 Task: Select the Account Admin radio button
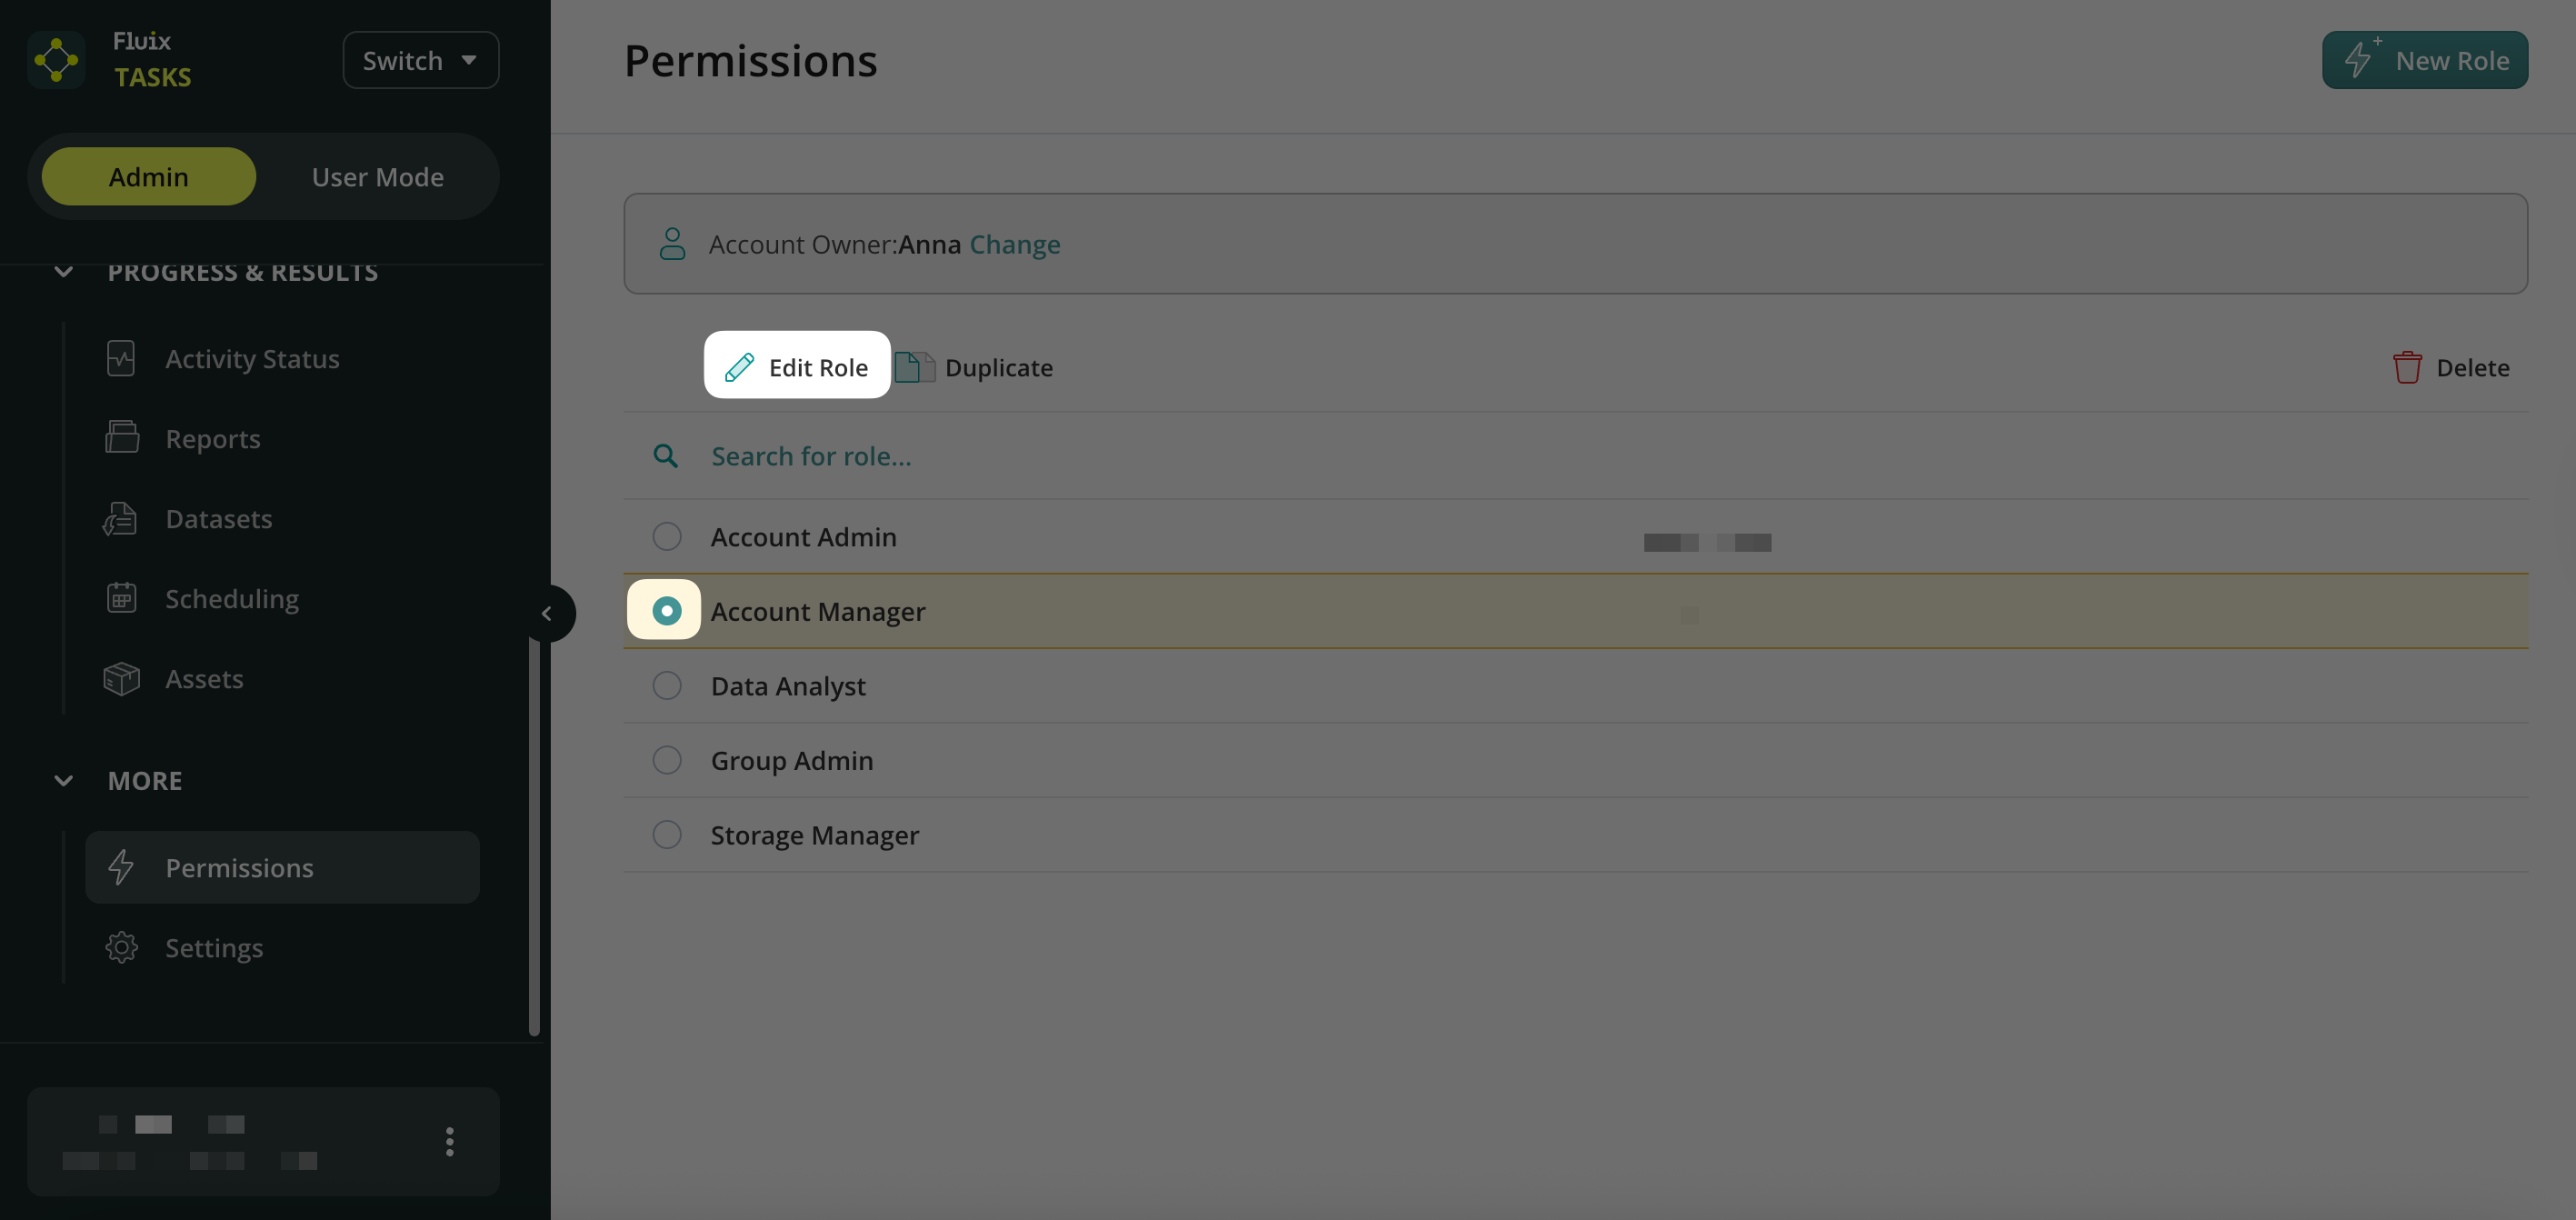coord(666,536)
